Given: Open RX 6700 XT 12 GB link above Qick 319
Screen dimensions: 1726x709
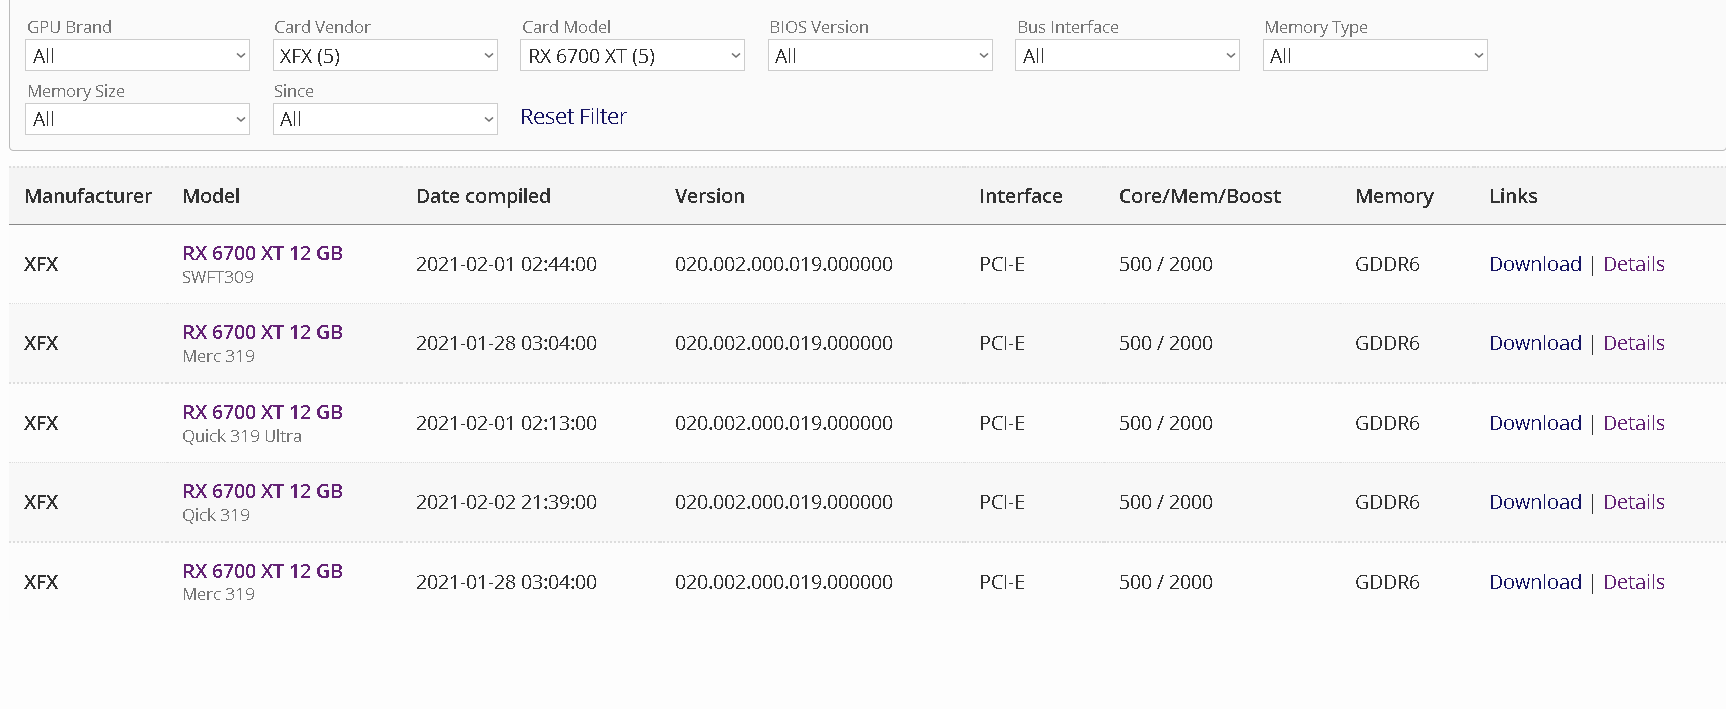Looking at the screenshot, I should [262, 491].
